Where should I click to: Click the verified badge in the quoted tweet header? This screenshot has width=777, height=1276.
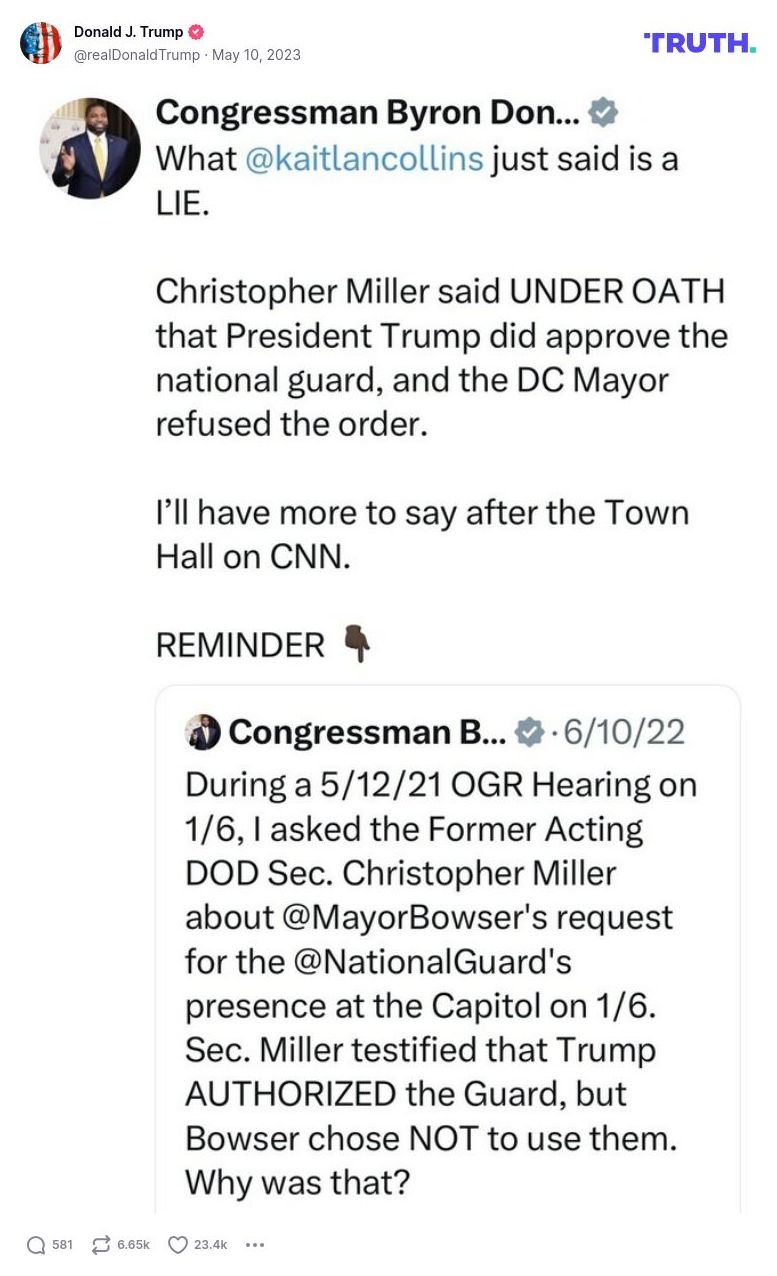[527, 733]
